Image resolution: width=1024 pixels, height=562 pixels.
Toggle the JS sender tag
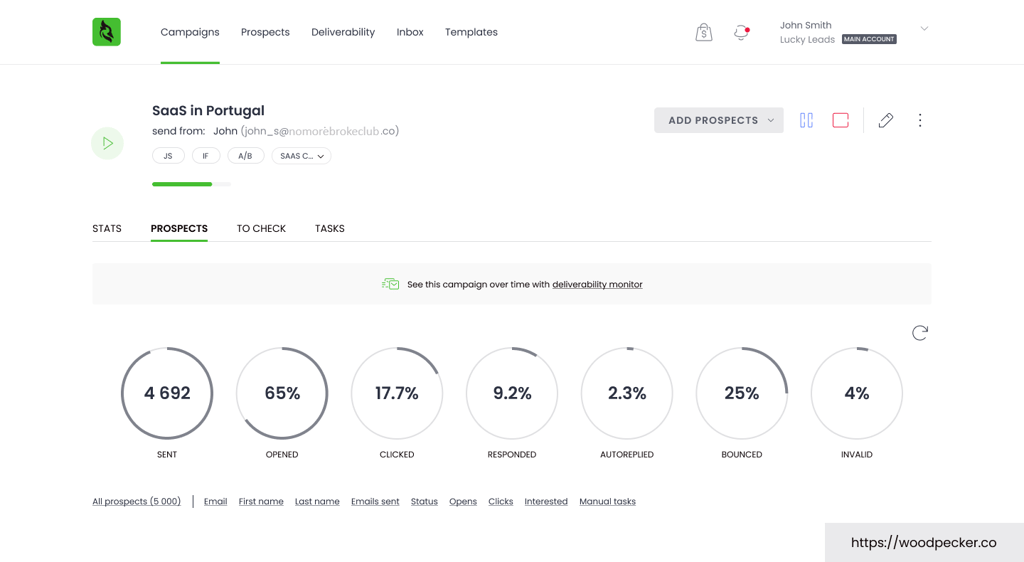[x=168, y=156]
